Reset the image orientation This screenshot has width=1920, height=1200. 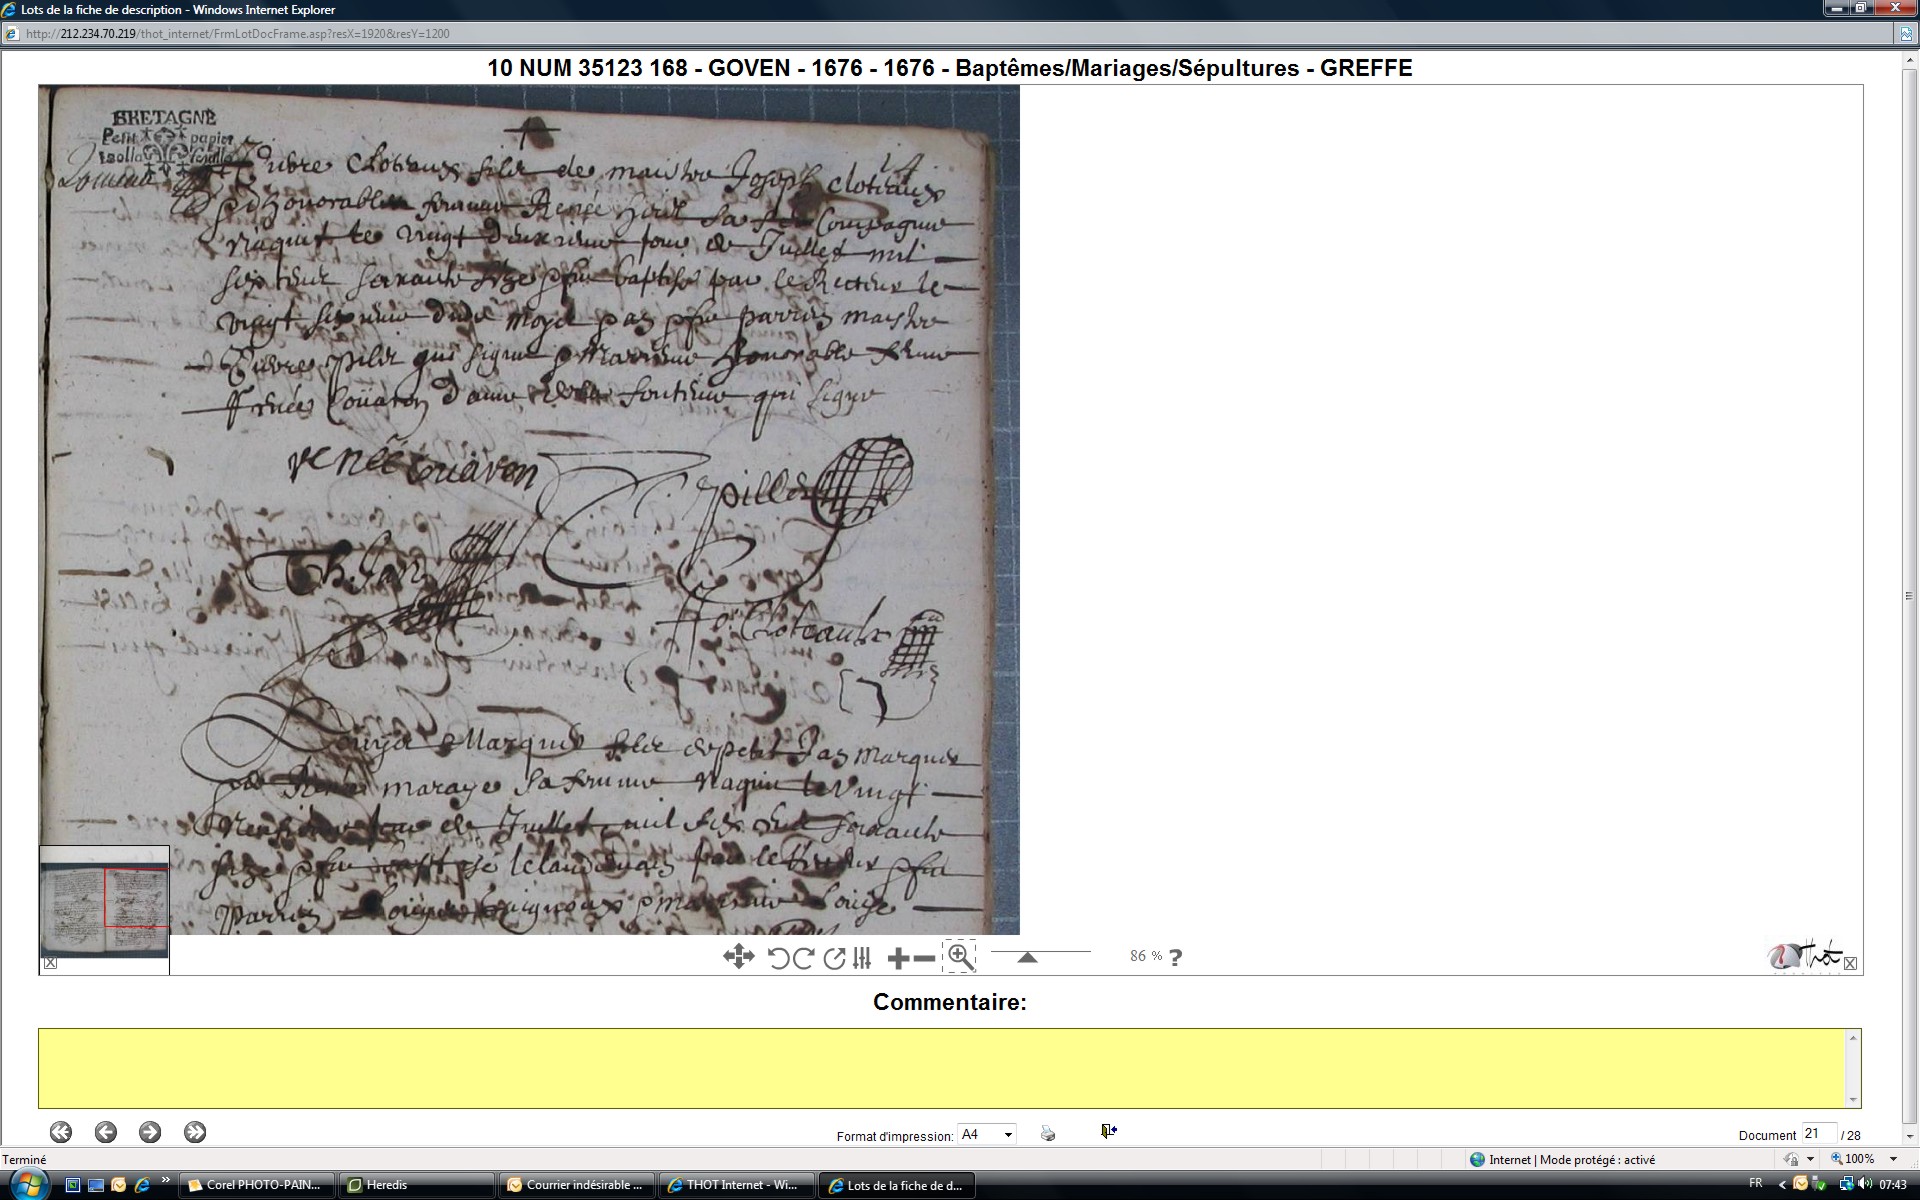834,958
